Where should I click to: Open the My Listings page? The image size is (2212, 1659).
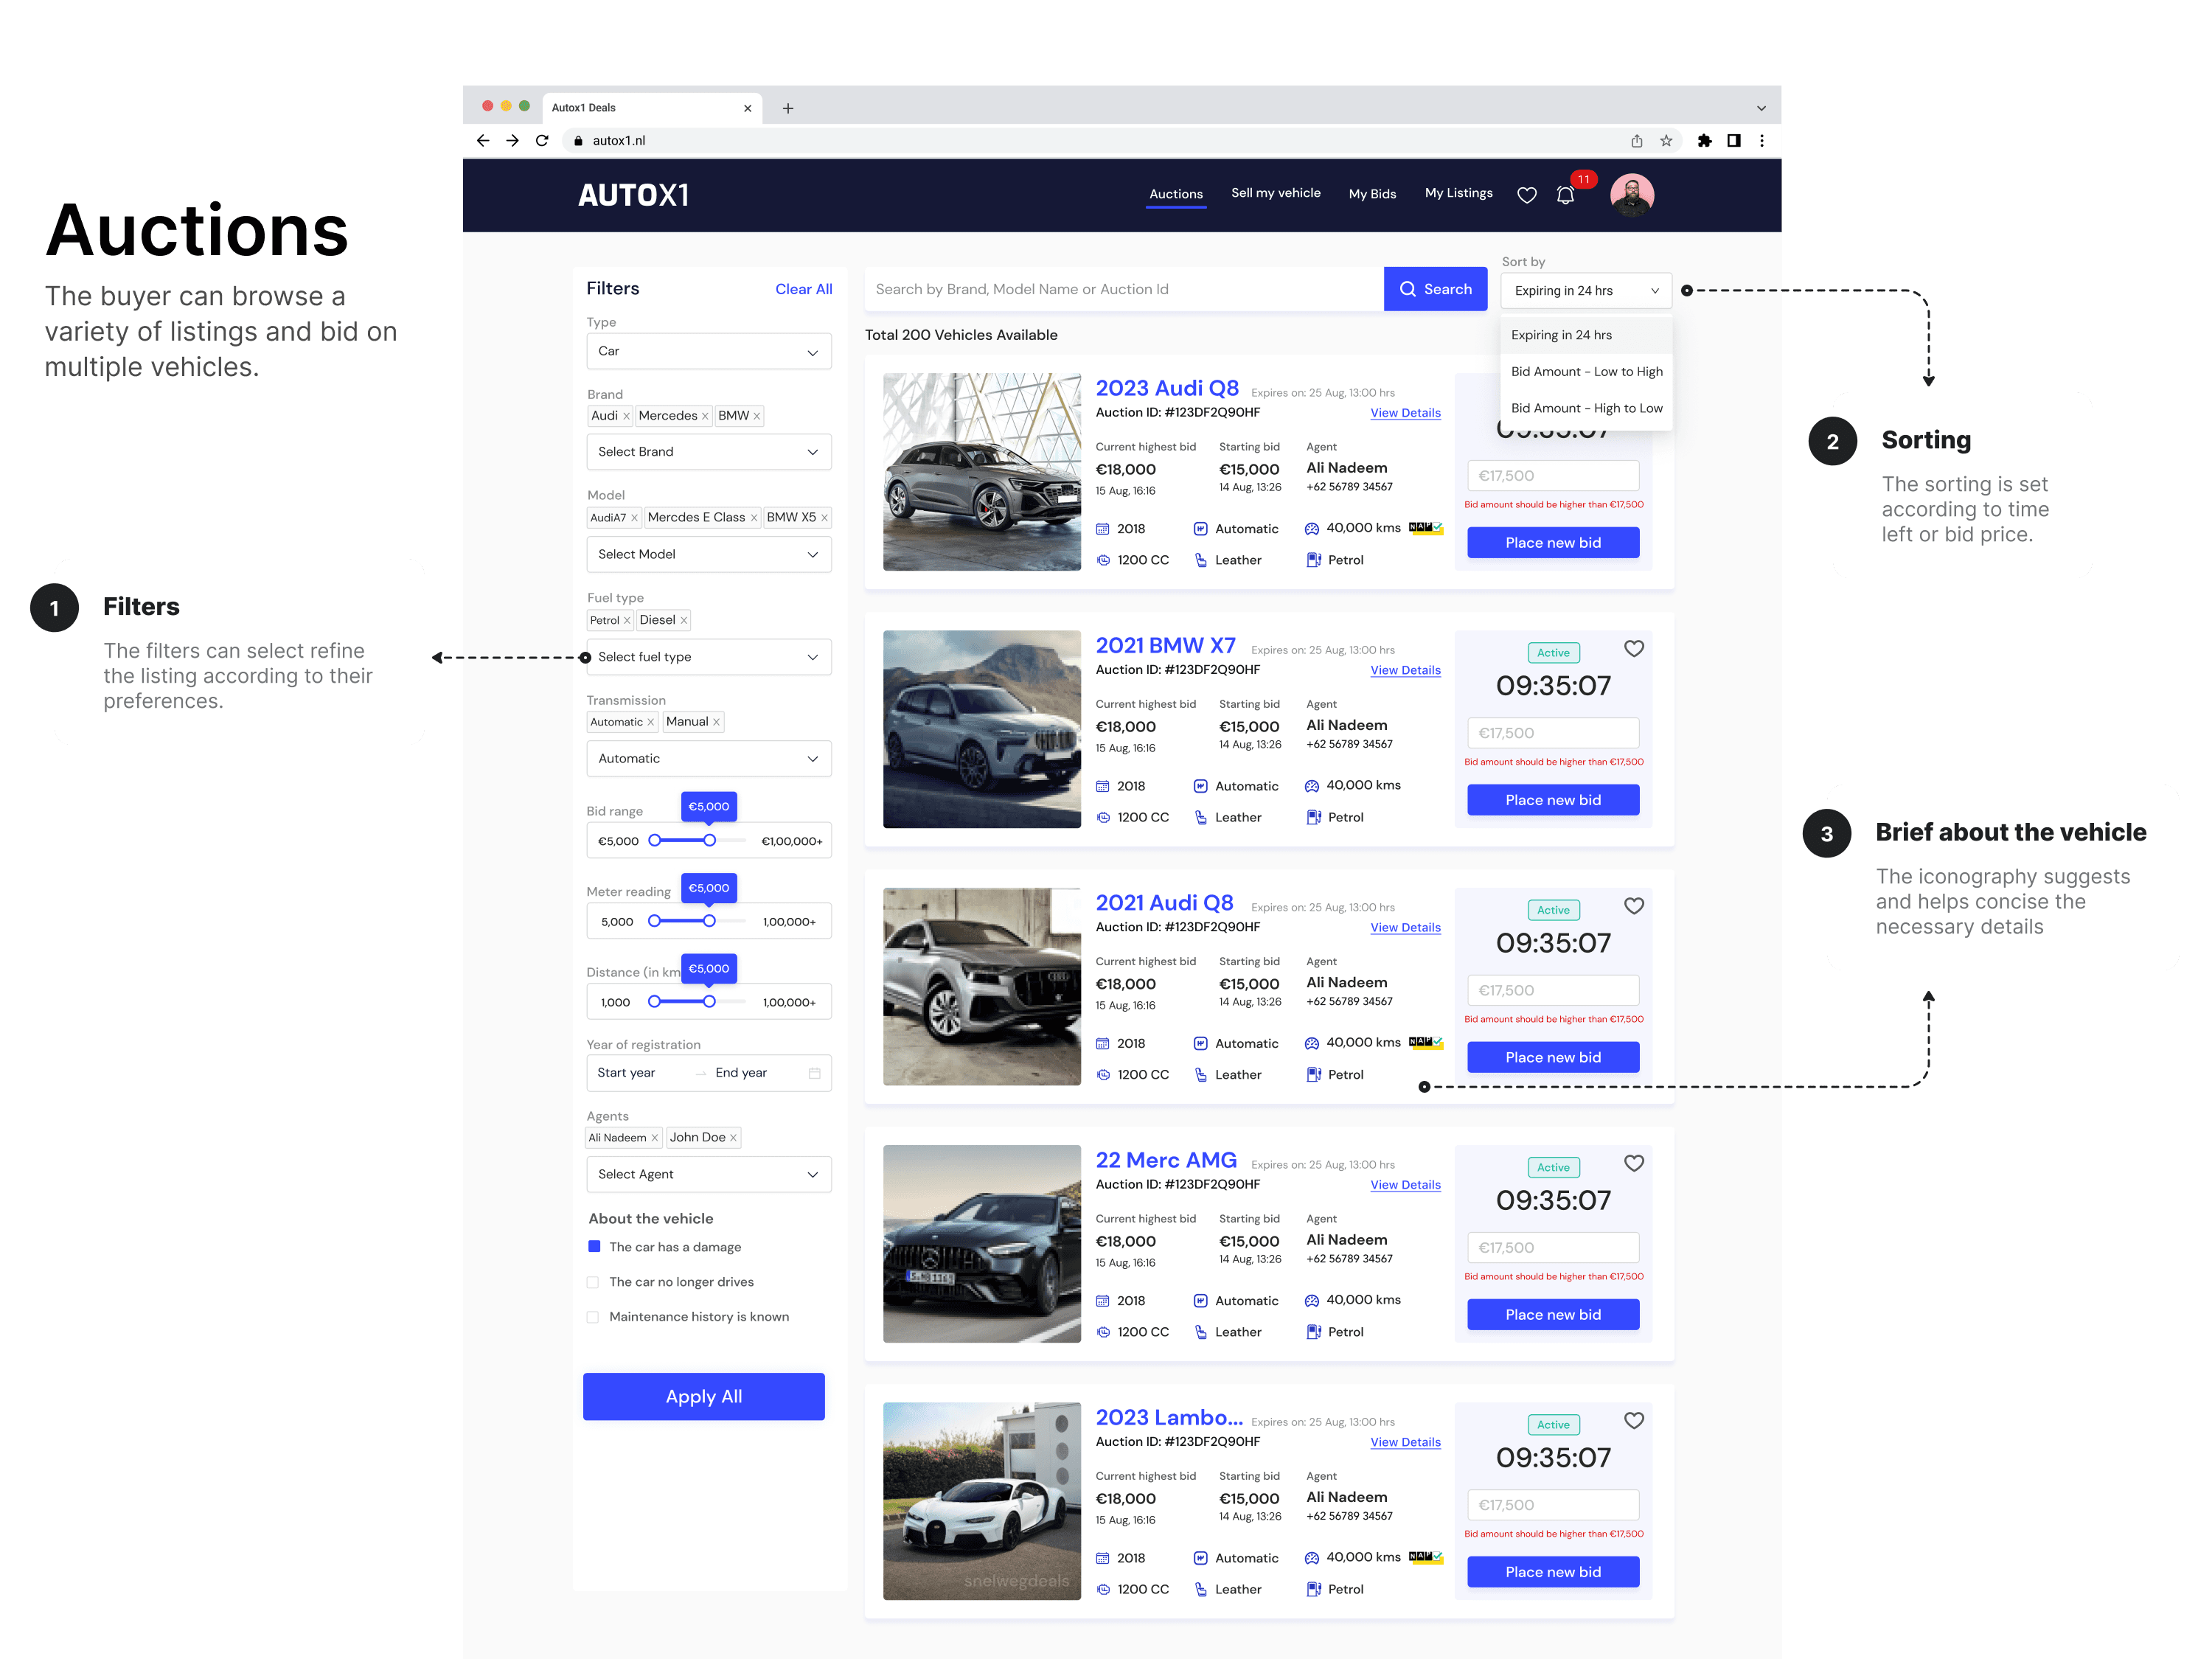[1459, 193]
